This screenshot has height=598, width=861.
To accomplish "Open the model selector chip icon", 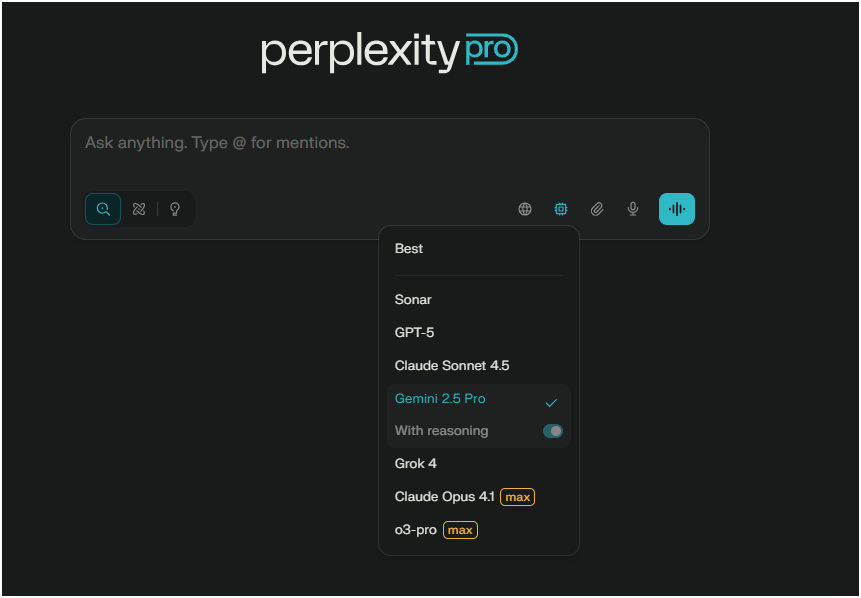I will point(560,209).
